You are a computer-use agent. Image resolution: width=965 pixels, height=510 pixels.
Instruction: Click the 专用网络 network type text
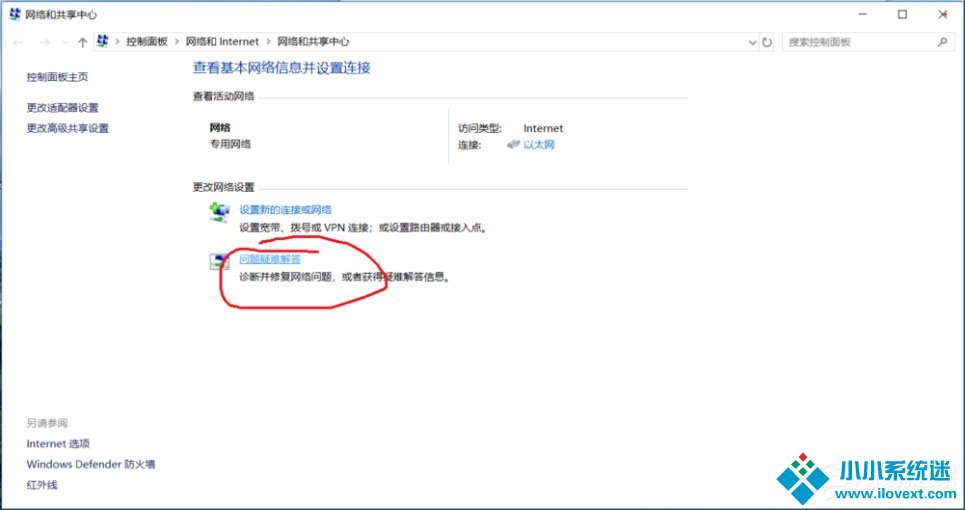coord(230,145)
